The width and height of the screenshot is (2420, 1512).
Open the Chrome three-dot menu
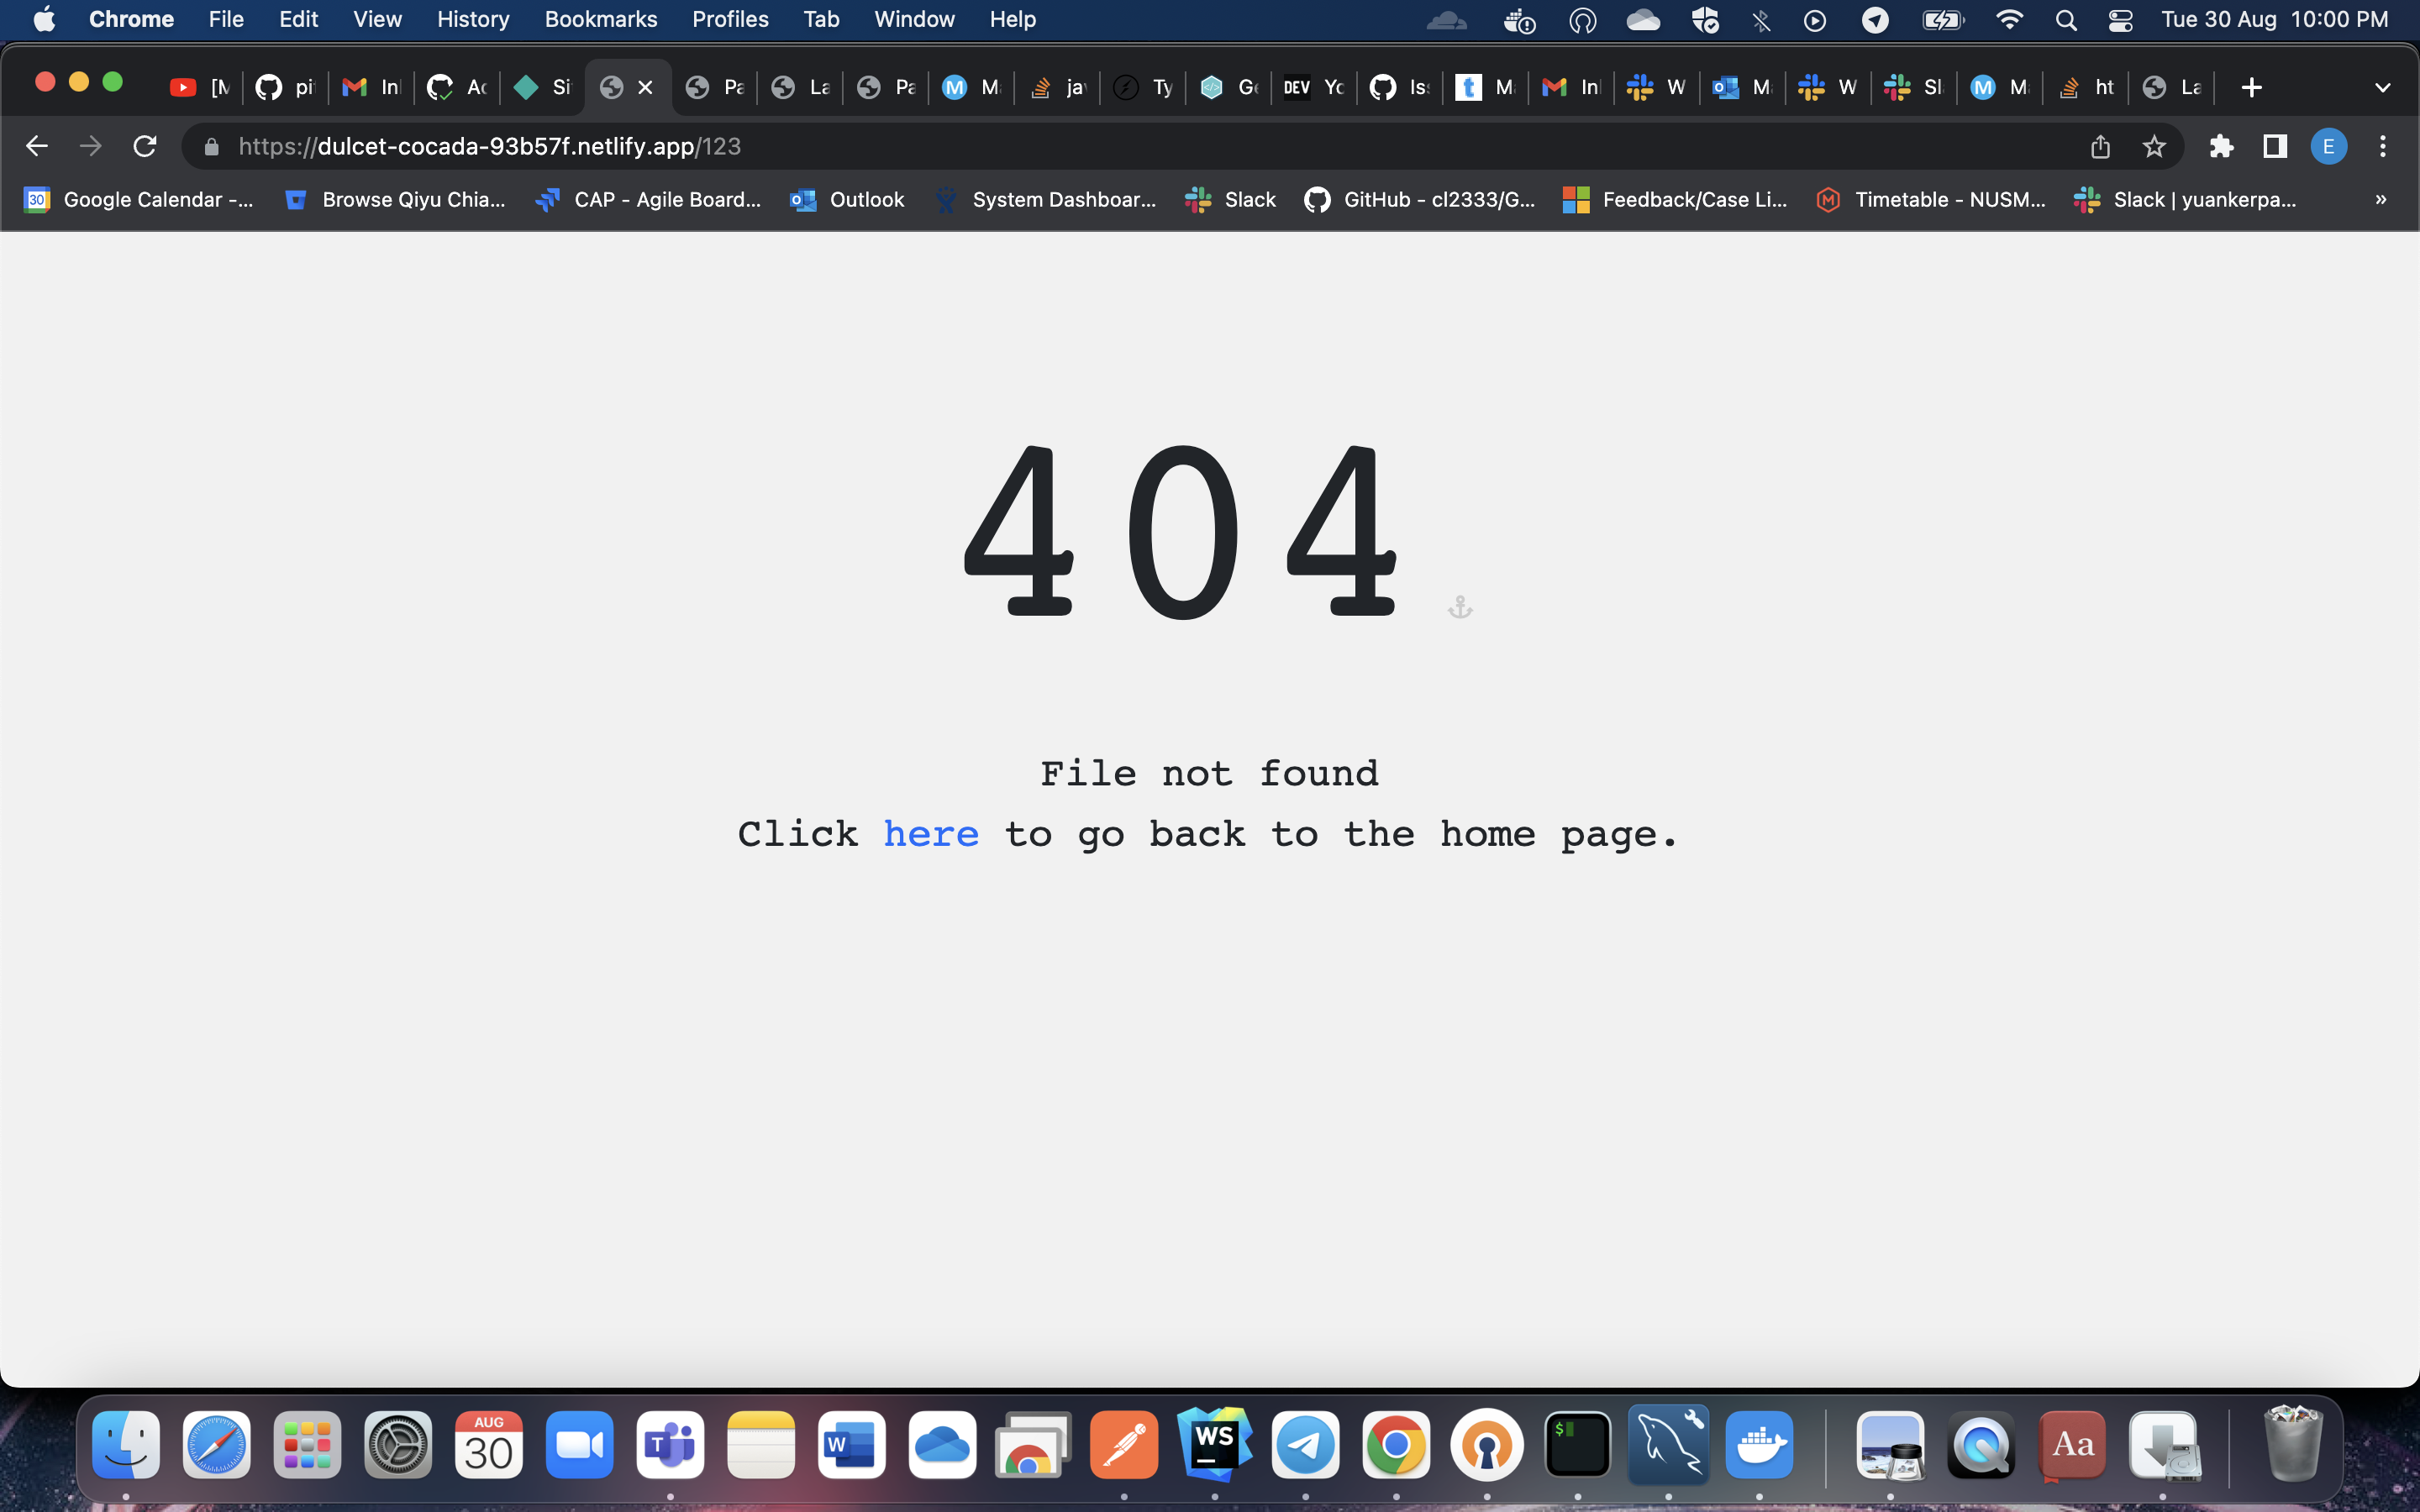click(2383, 147)
